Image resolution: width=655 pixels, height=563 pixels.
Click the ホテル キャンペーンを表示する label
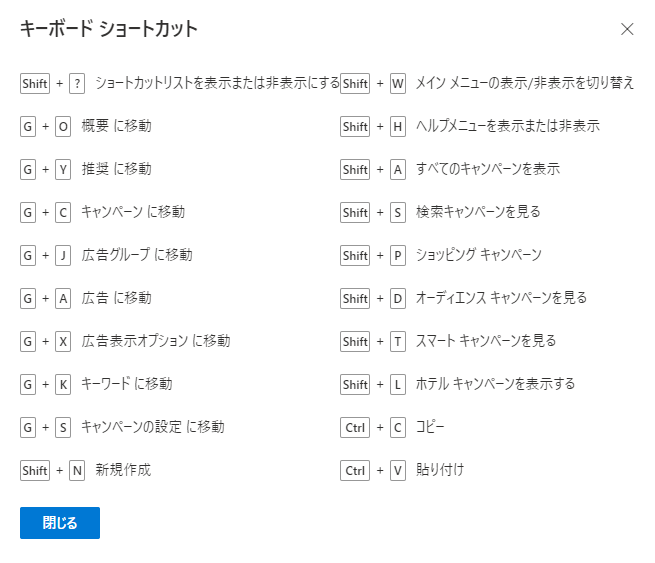pos(496,384)
